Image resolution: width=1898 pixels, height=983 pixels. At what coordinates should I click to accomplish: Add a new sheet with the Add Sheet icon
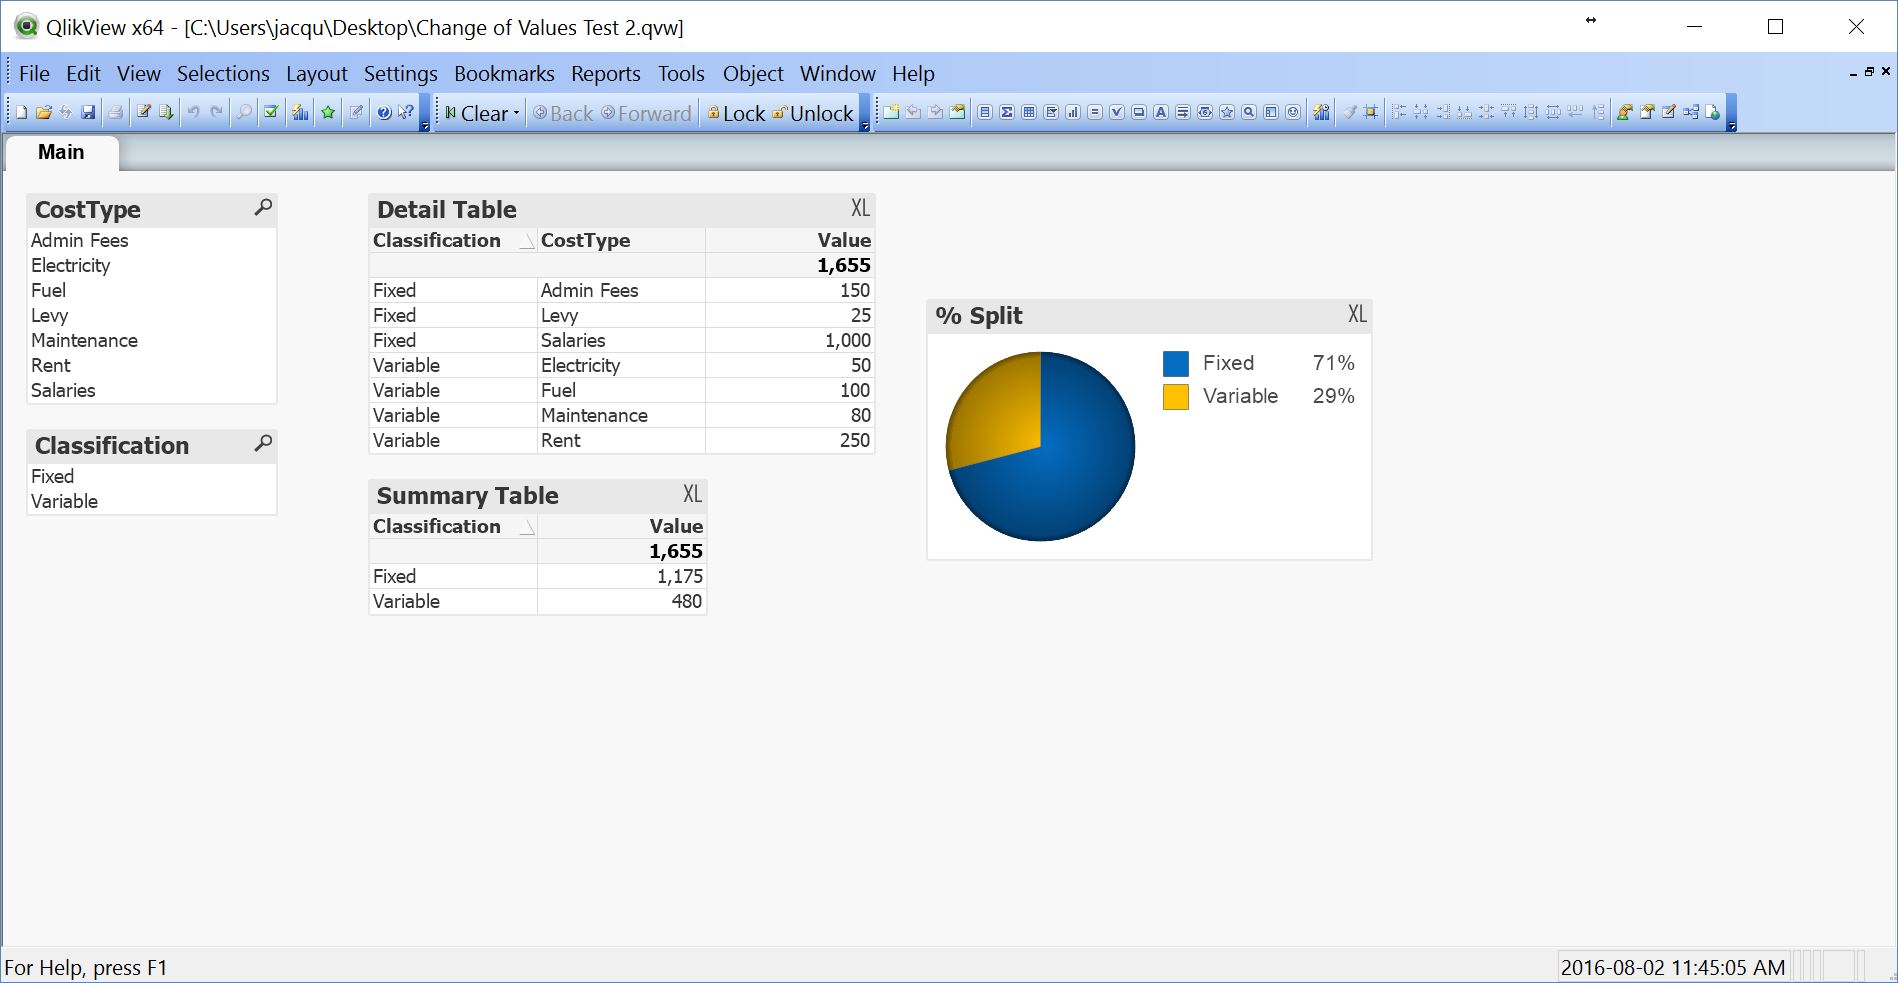891,113
